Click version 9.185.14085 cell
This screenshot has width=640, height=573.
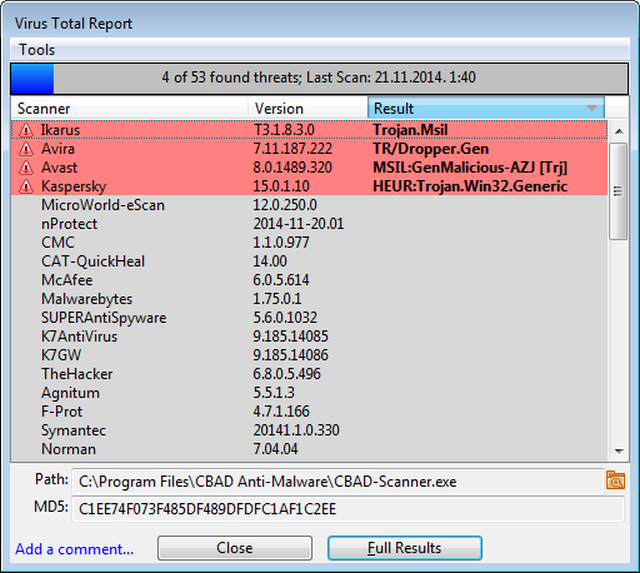pos(291,336)
